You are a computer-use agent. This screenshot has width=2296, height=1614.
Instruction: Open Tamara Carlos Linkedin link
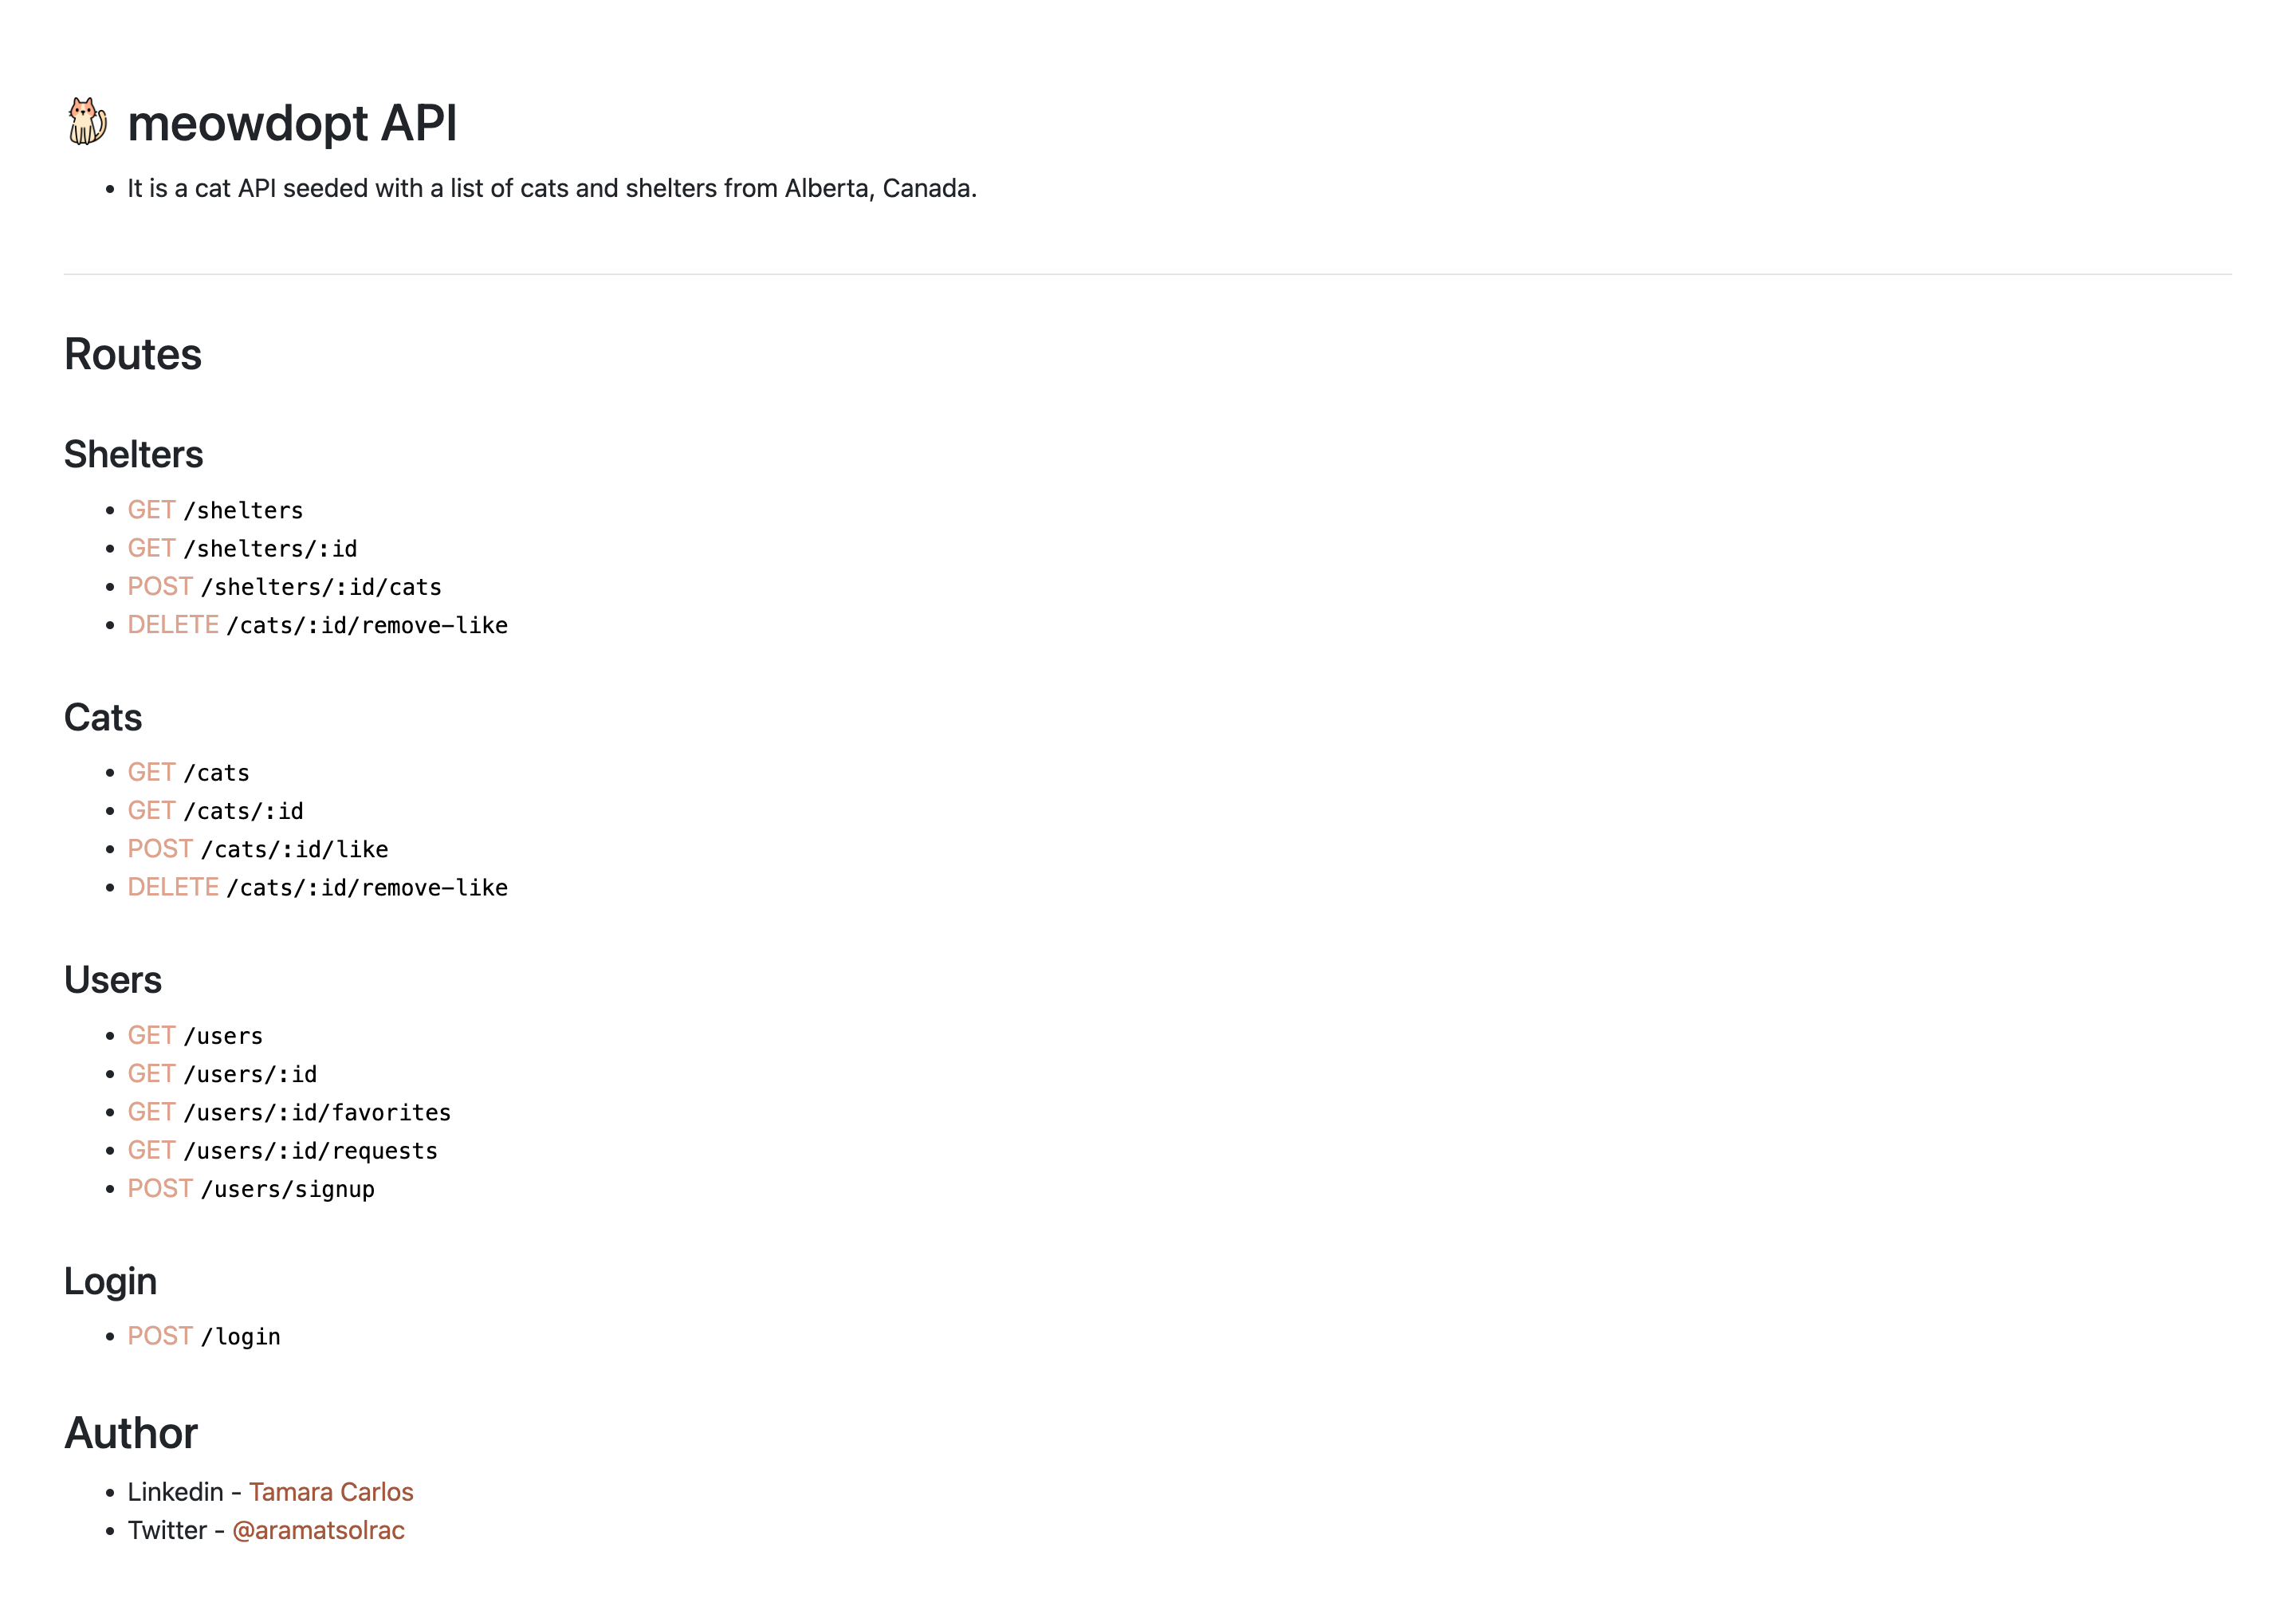pyautogui.click(x=331, y=1492)
